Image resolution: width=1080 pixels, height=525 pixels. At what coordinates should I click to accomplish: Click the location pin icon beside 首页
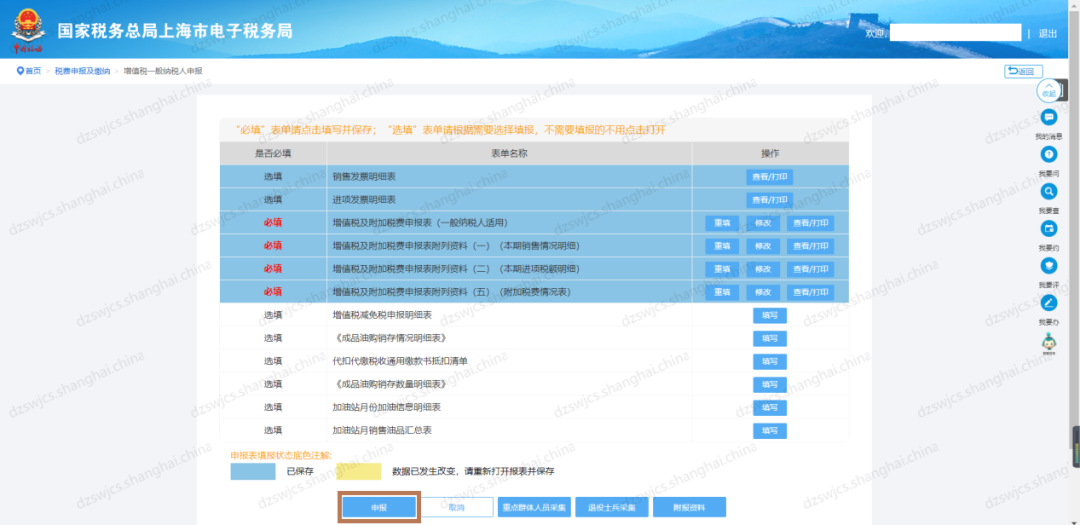pyautogui.click(x=20, y=71)
